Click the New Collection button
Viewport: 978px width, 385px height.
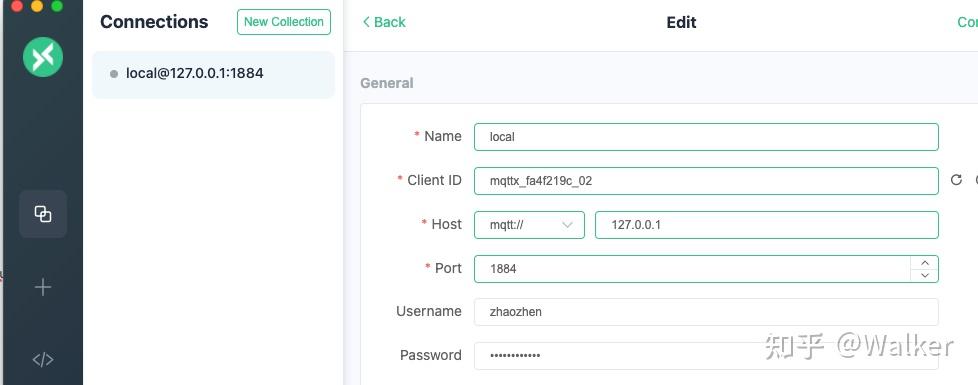[x=284, y=22]
